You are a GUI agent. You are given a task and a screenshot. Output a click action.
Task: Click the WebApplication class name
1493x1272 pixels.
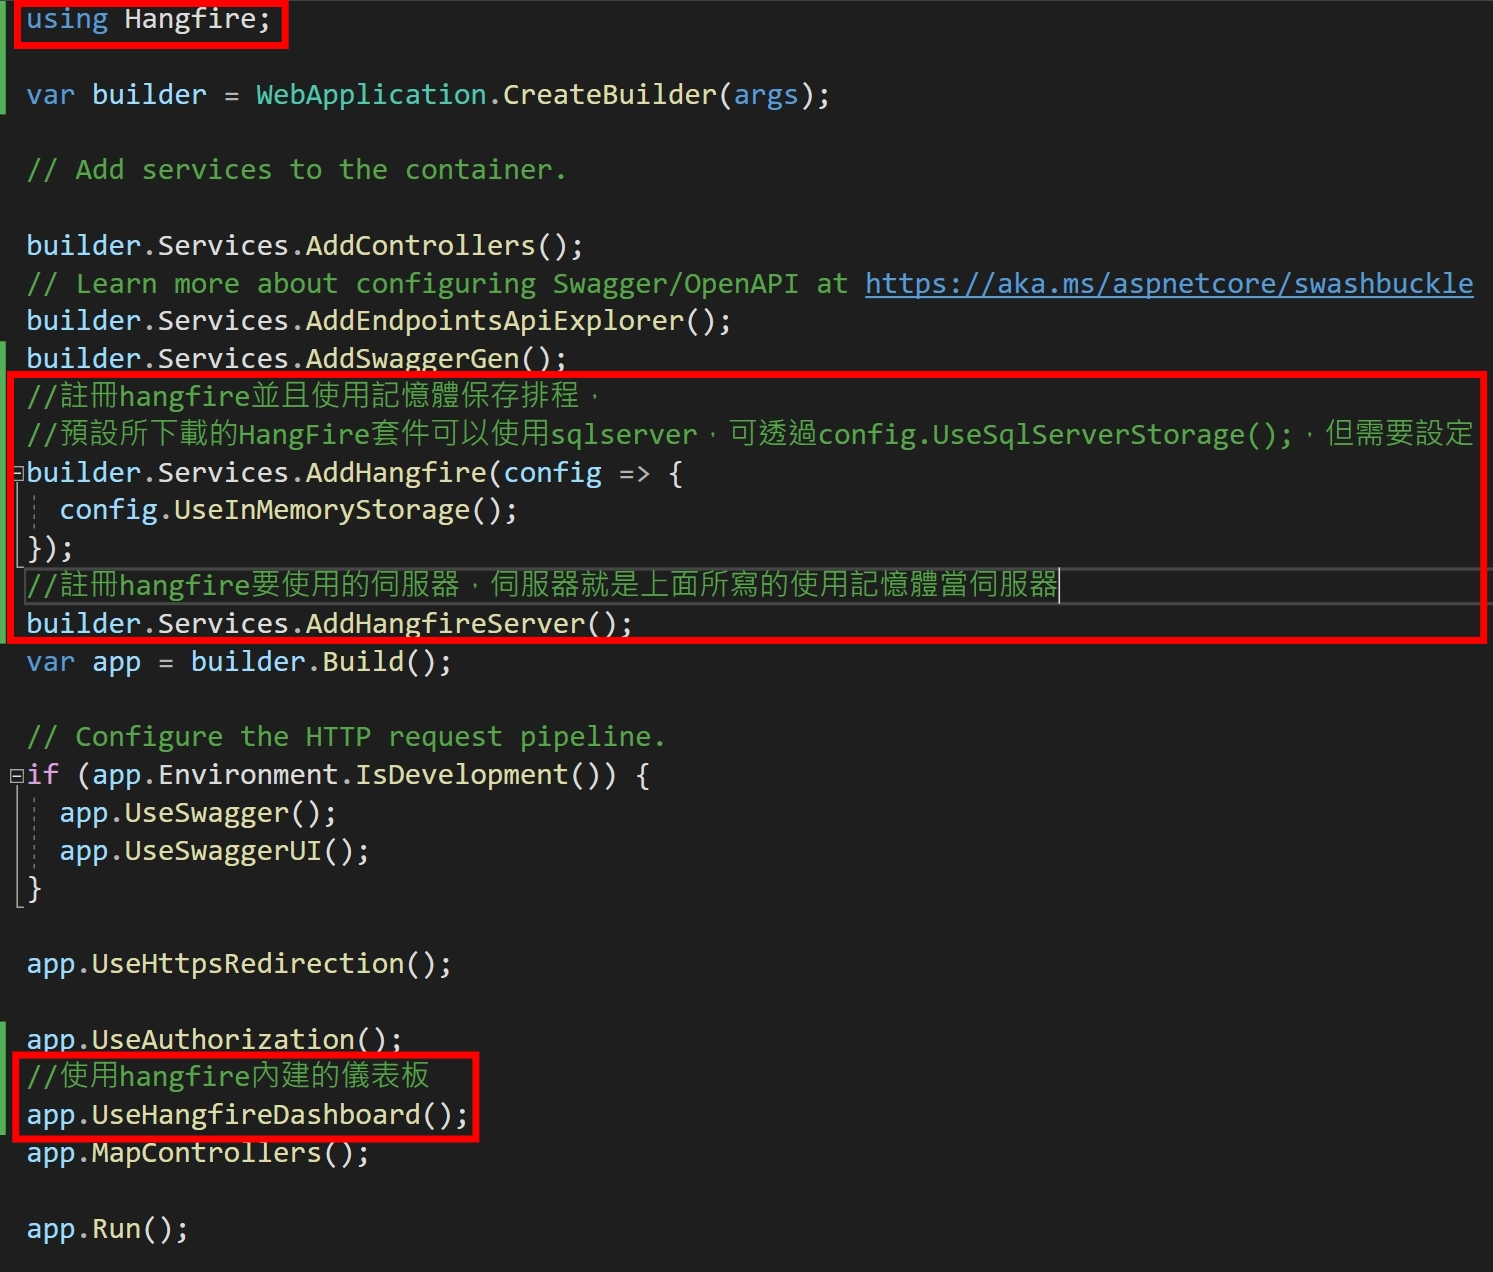pos(370,95)
